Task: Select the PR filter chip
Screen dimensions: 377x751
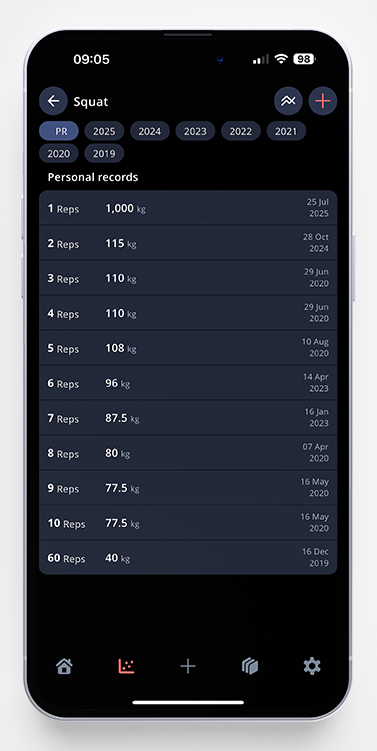Action: pos(59,131)
